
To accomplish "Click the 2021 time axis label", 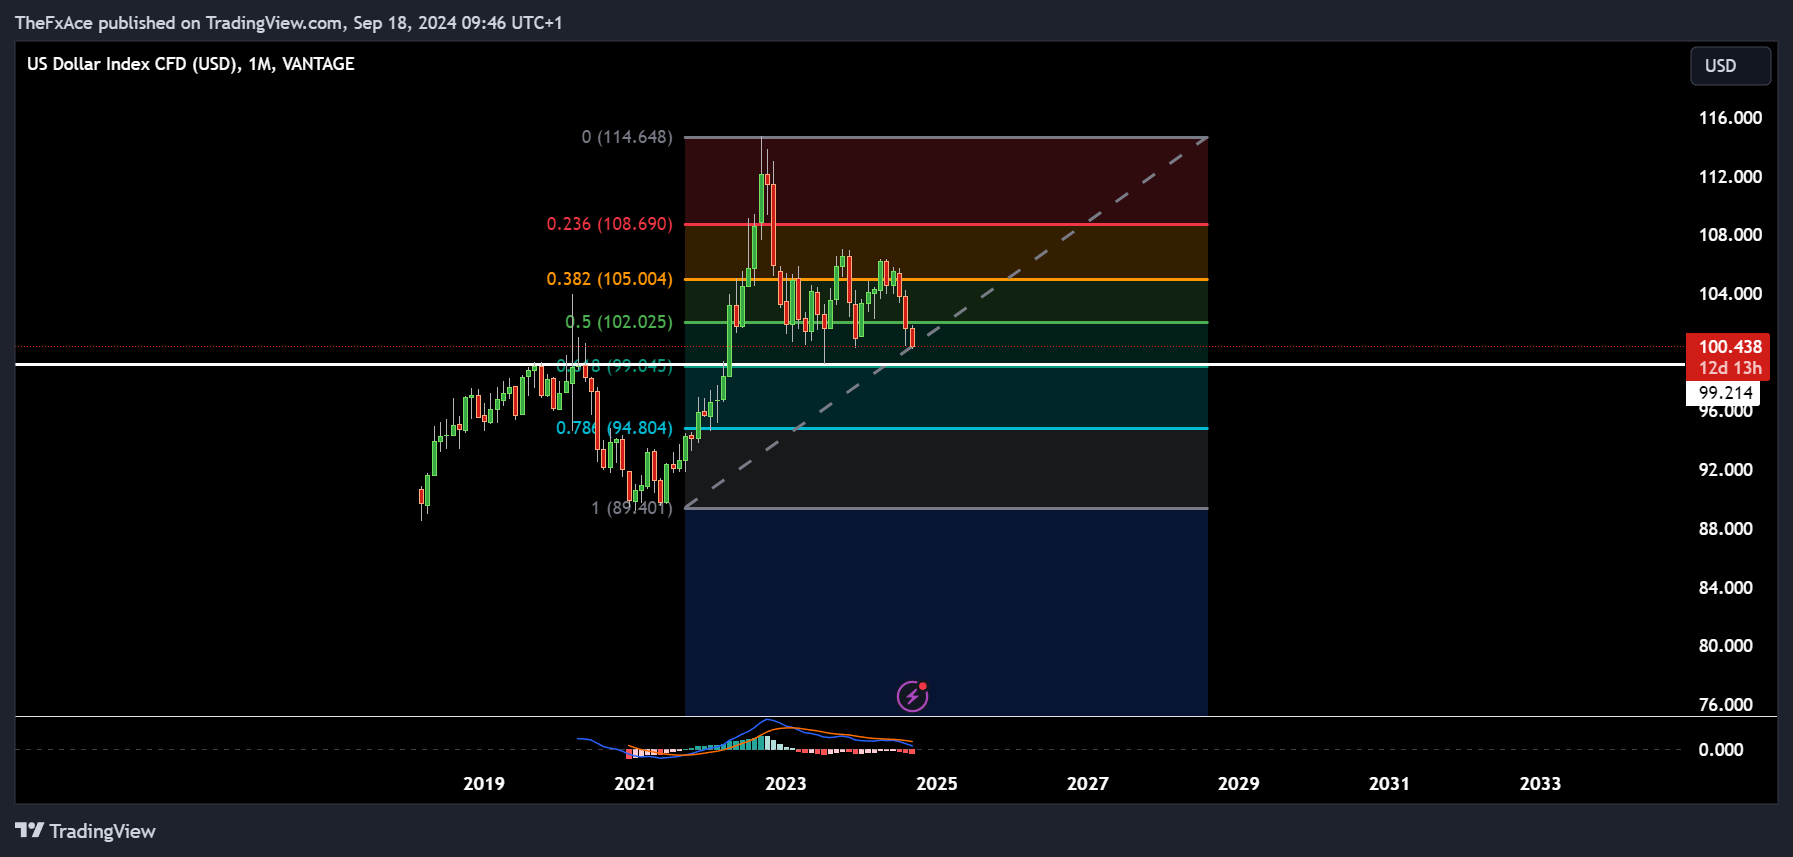I will [x=635, y=784].
